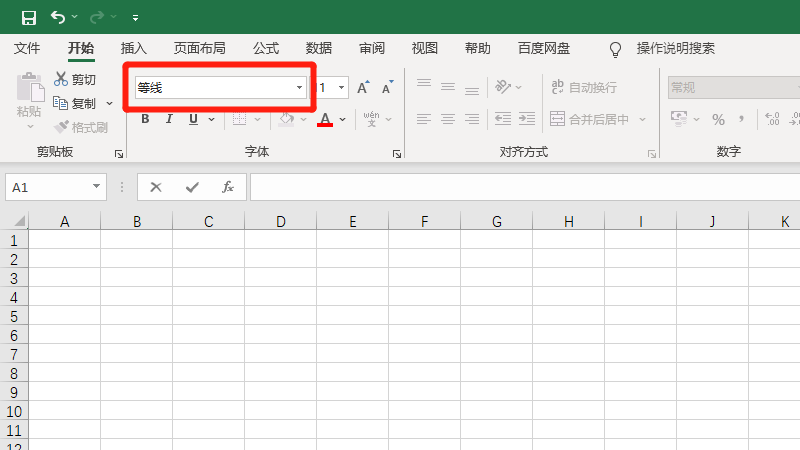This screenshot has height=450, width=800.
Task: Click the red font color button
Action: click(325, 119)
